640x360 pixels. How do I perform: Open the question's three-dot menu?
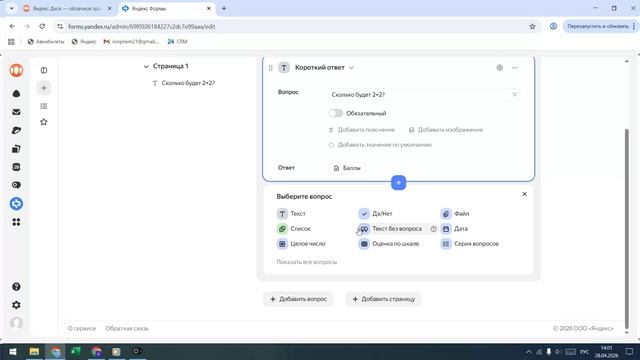click(515, 68)
